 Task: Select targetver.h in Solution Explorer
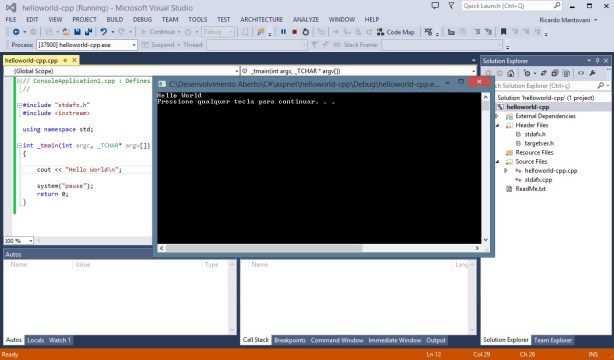point(539,143)
